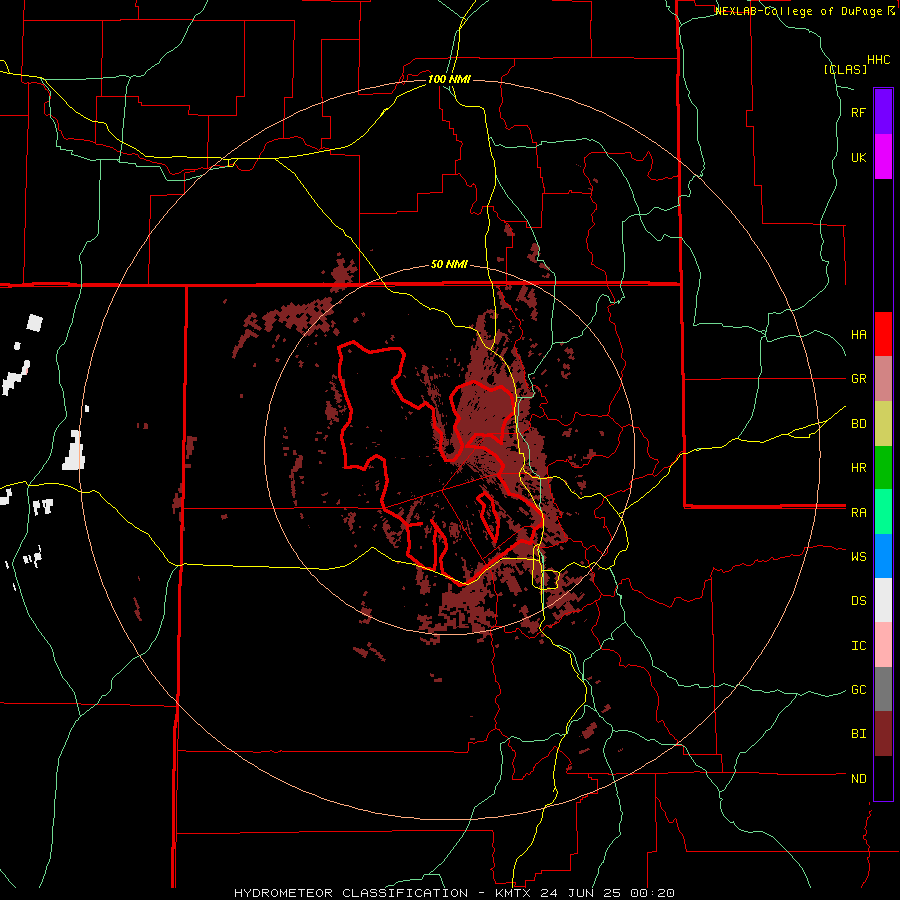Image resolution: width=900 pixels, height=900 pixels.
Task: Click the ND black legend swatch
Action: (883, 778)
